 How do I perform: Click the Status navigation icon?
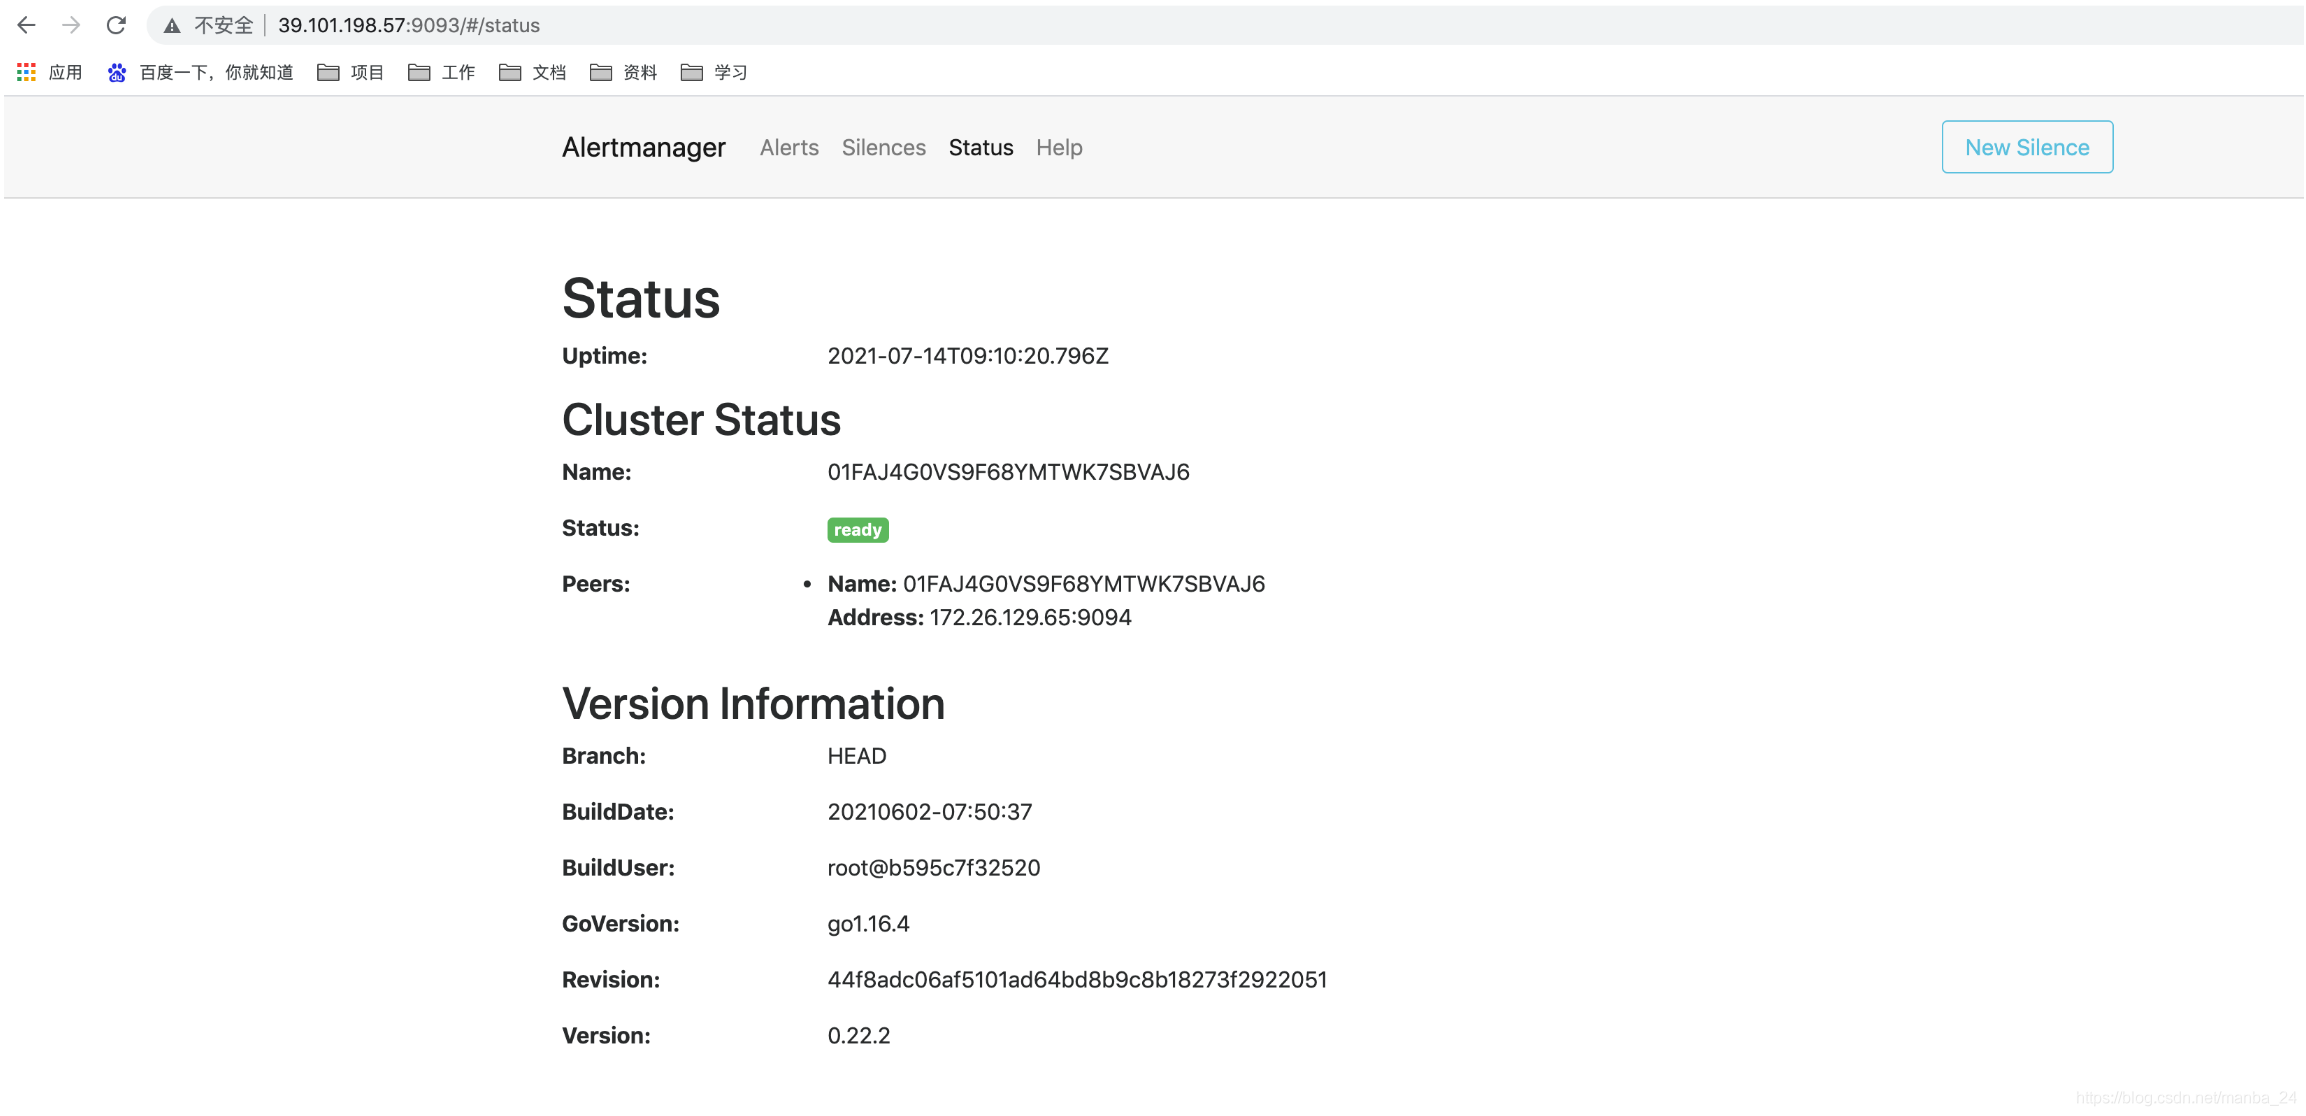pos(981,146)
